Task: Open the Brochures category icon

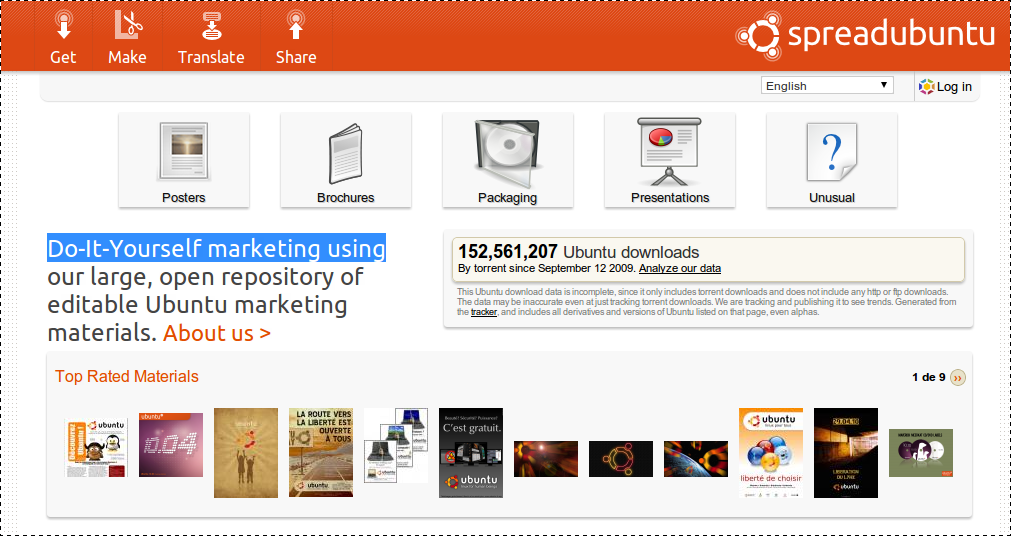Action: pyautogui.click(x=346, y=152)
